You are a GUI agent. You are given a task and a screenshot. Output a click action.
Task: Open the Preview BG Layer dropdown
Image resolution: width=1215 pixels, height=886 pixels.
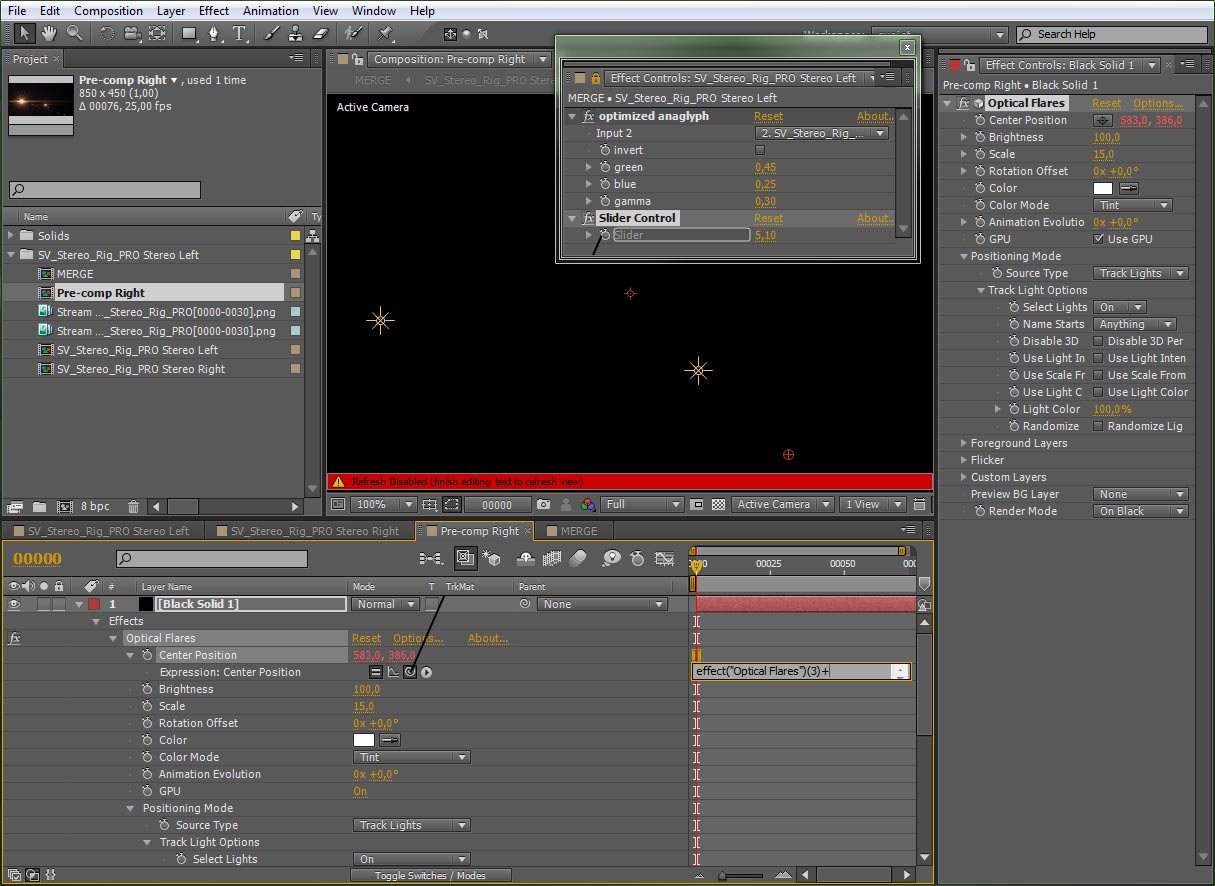[1140, 494]
